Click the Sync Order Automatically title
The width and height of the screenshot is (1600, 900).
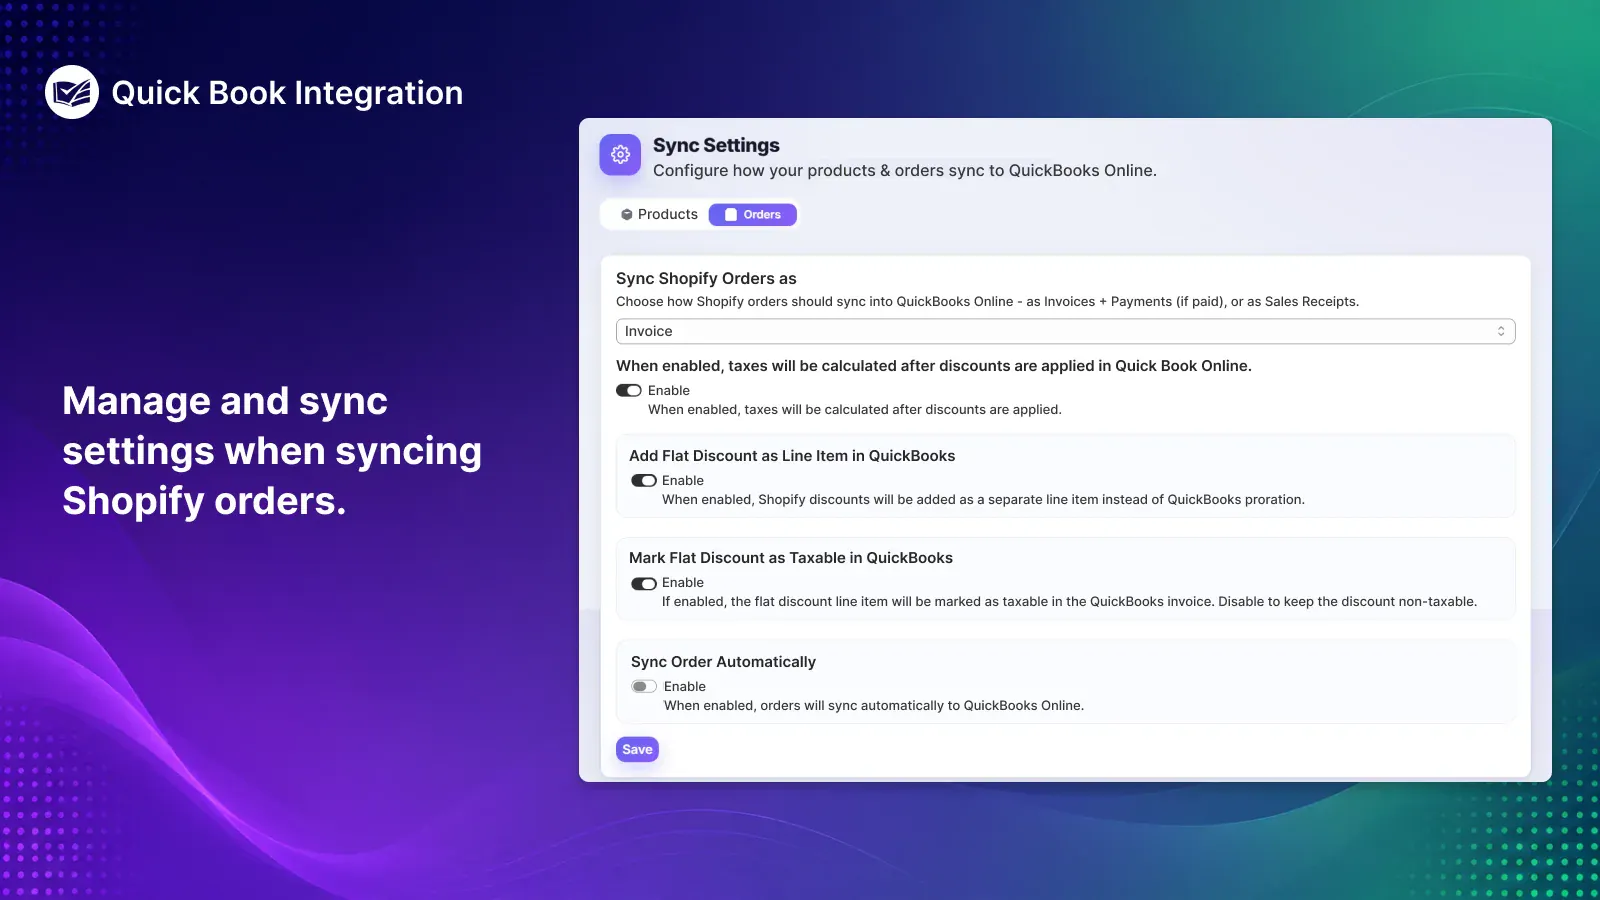click(x=723, y=662)
